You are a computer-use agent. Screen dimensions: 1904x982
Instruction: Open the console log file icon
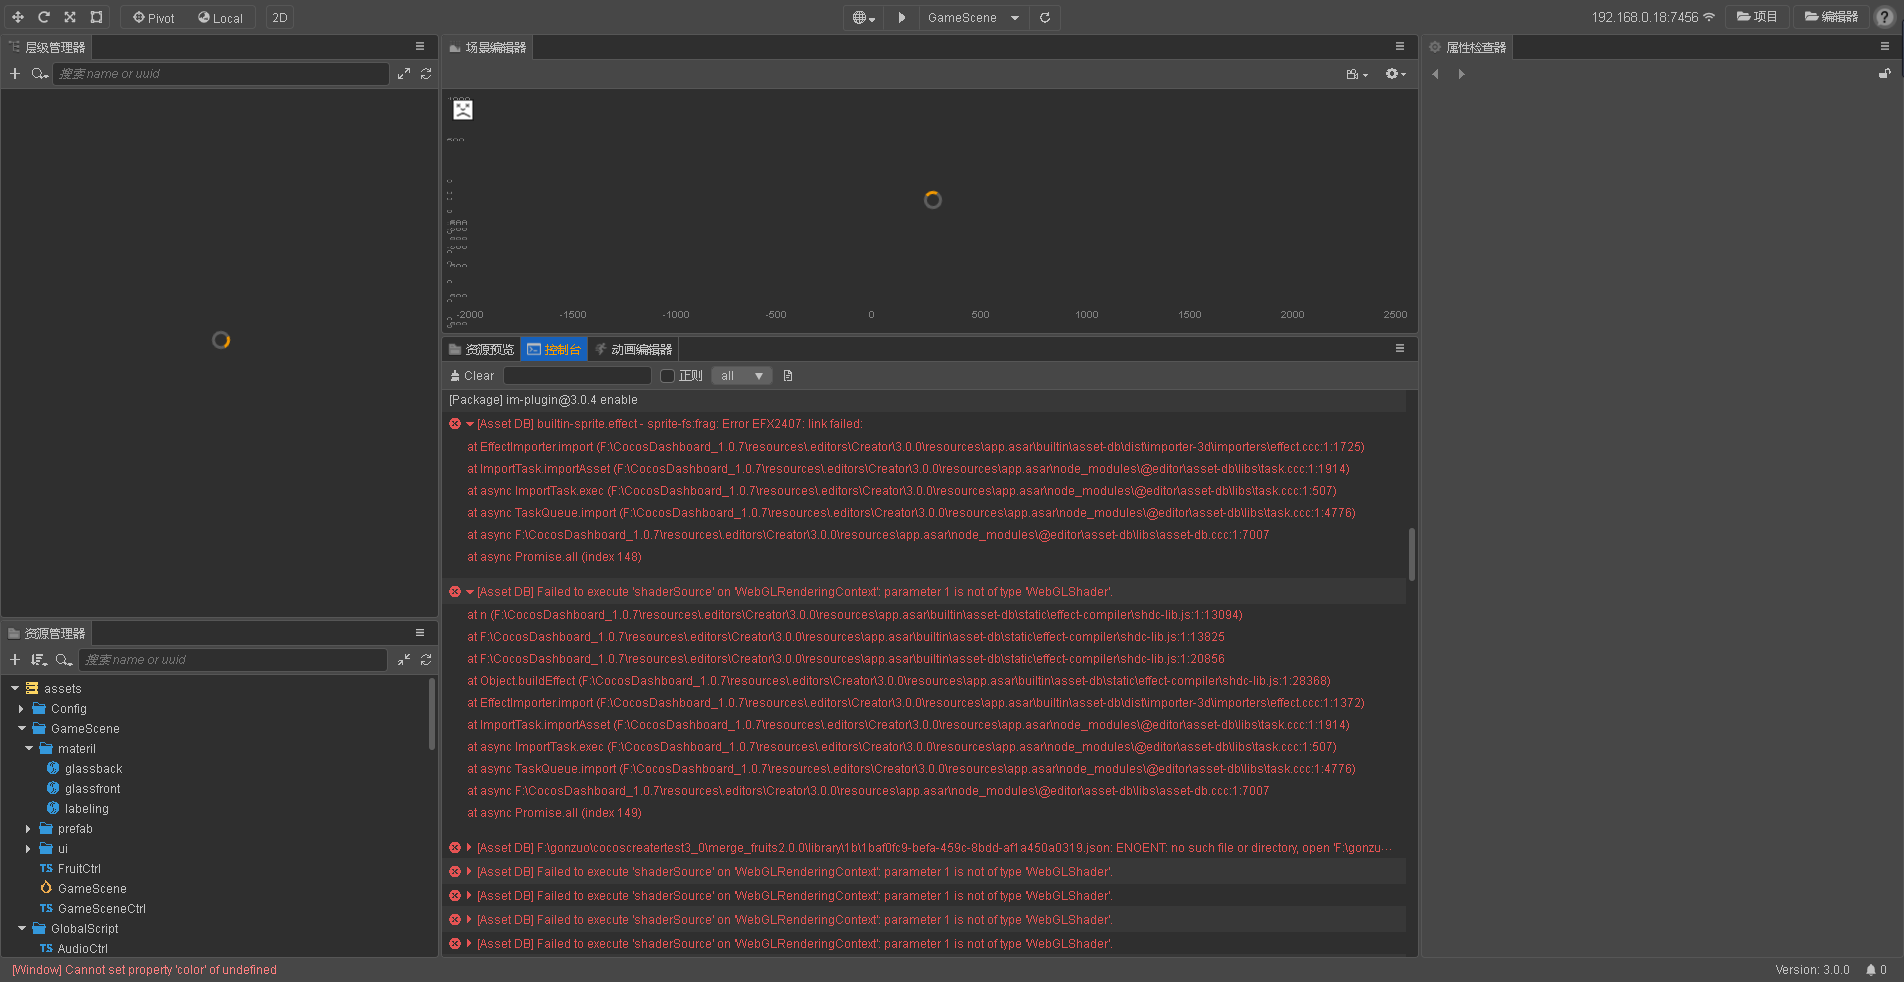point(788,376)
